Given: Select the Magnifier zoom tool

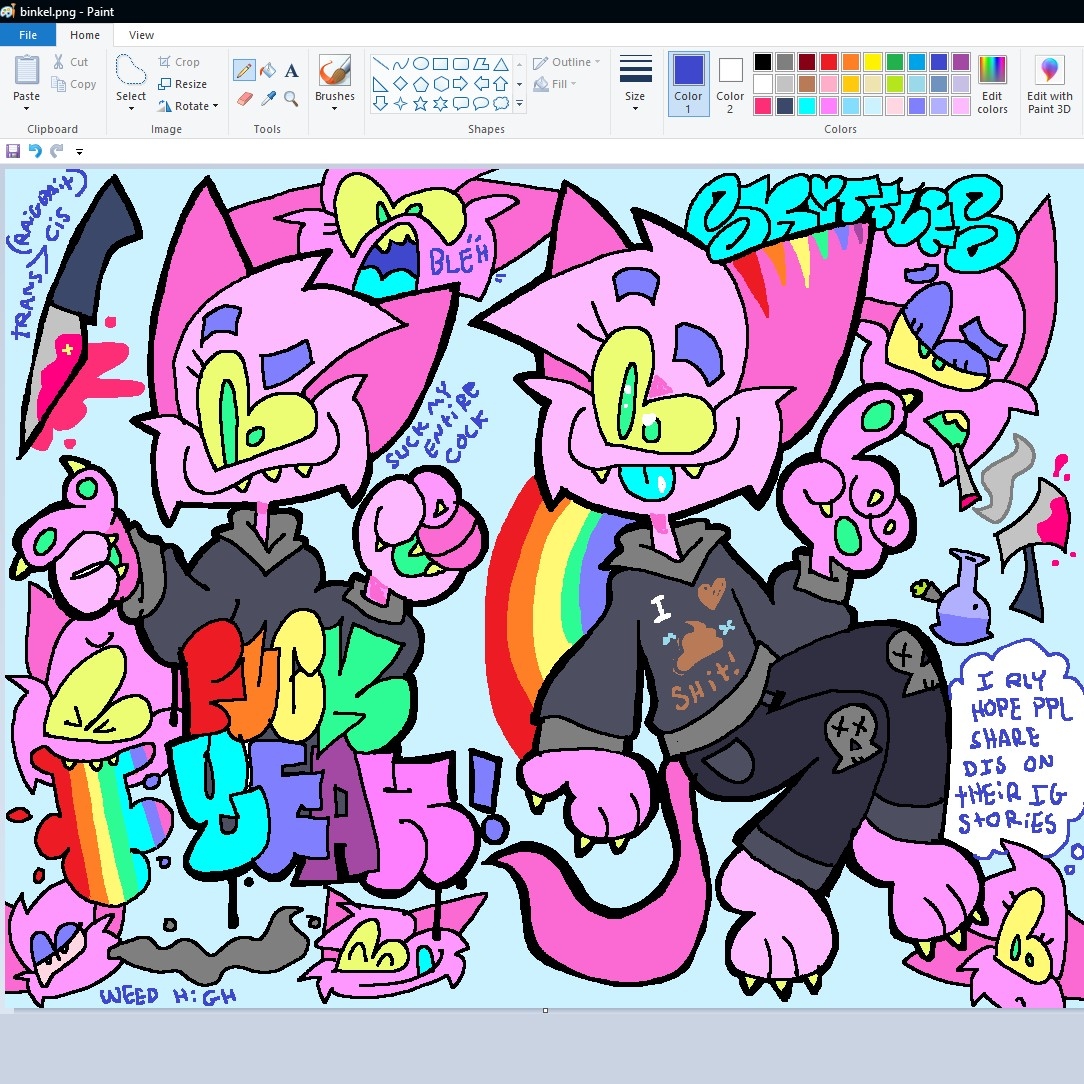Looking at the screenshot, I should pyautogui.click(x=291, y=98).
